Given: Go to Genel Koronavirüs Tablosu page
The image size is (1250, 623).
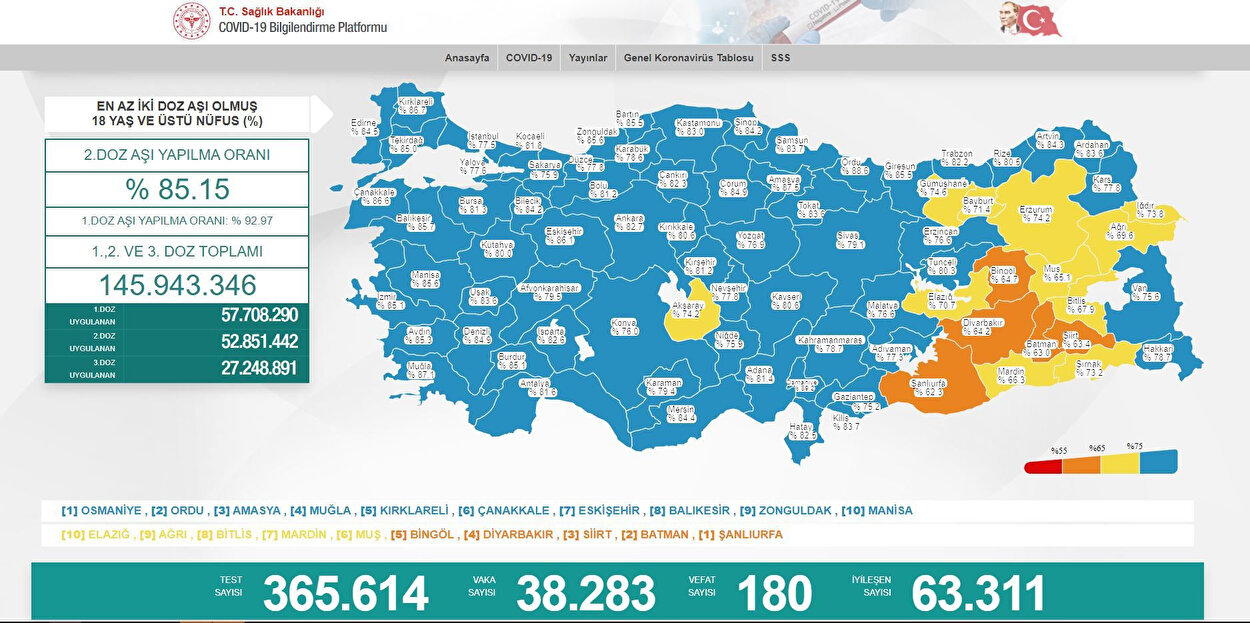Looking at the screenshot, I should coord(688,58).
